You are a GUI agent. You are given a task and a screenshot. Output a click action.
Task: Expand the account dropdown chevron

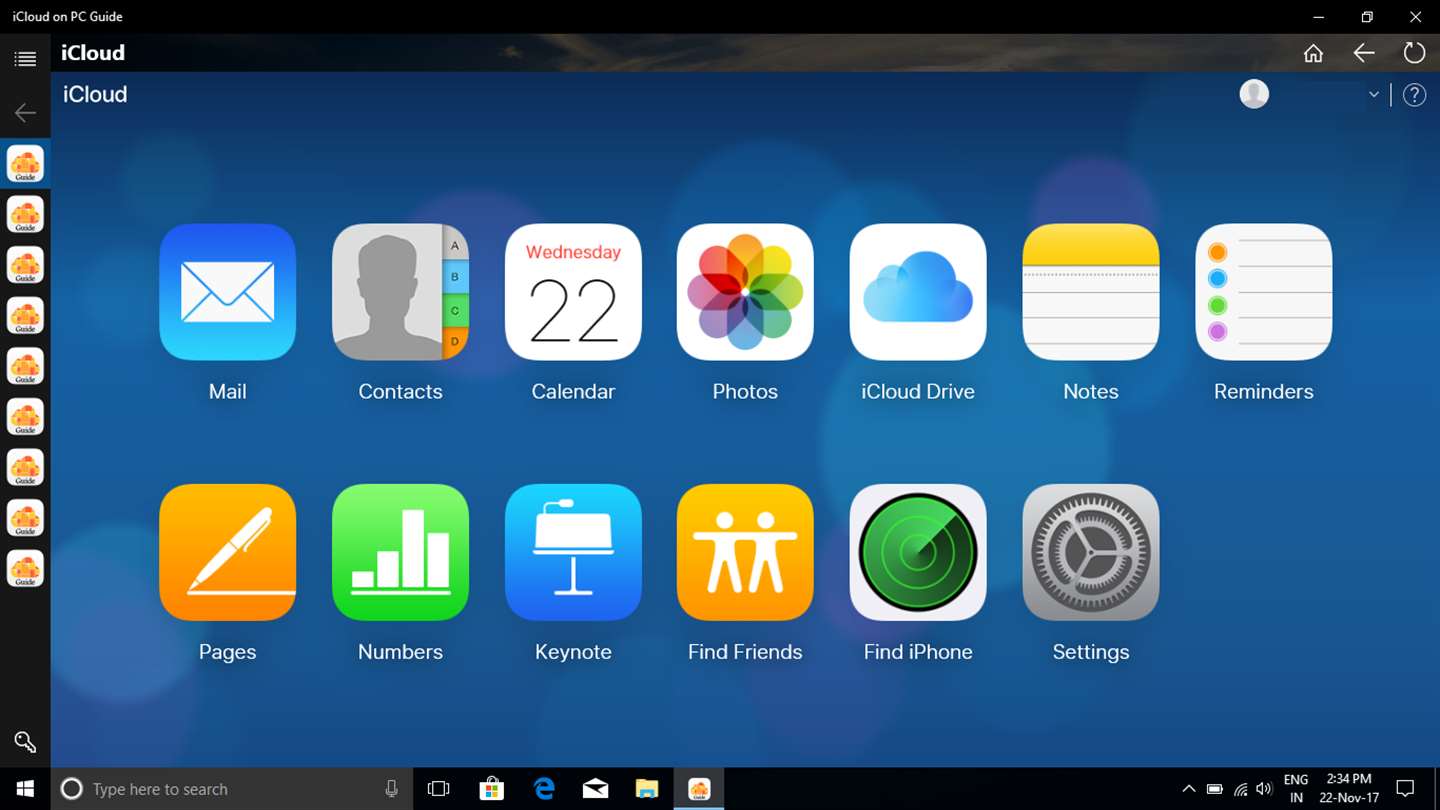1374,94
